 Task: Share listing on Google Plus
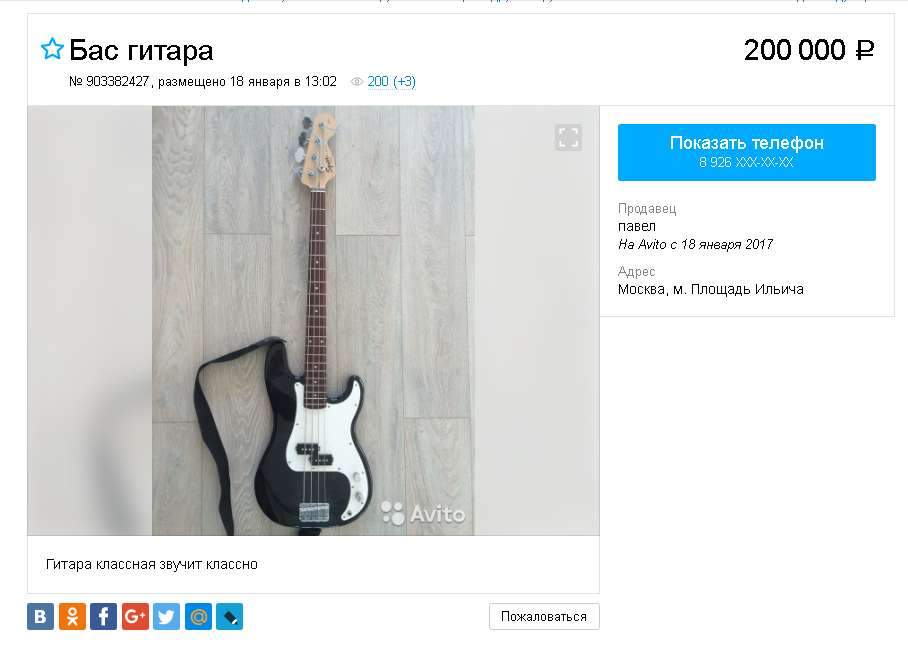(x=135, y=616)
